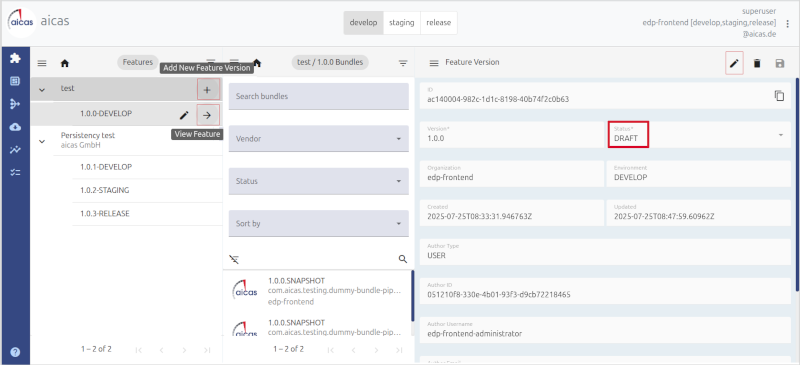Open the Features panel hamburger menu
The height and width of the screenshot is (365, 800).
(x=42, y=63)
